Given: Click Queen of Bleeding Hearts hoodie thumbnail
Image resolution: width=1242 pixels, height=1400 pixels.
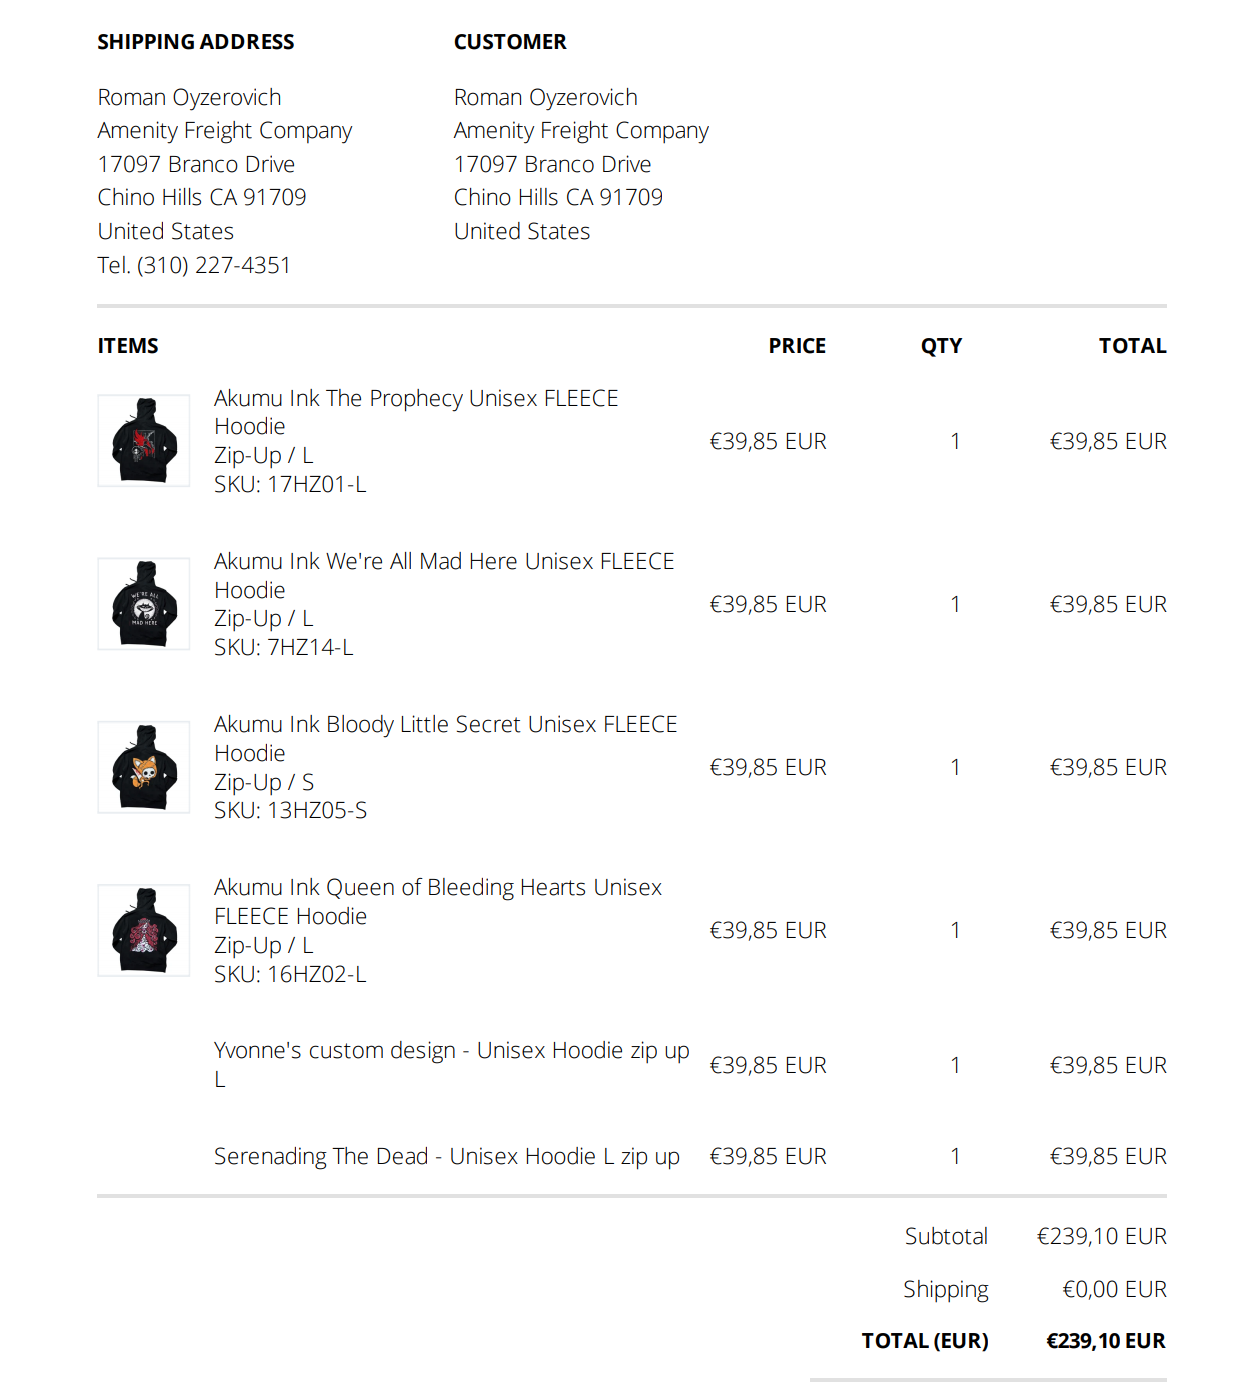Looking at the screenshot, I should pos(144,930).
